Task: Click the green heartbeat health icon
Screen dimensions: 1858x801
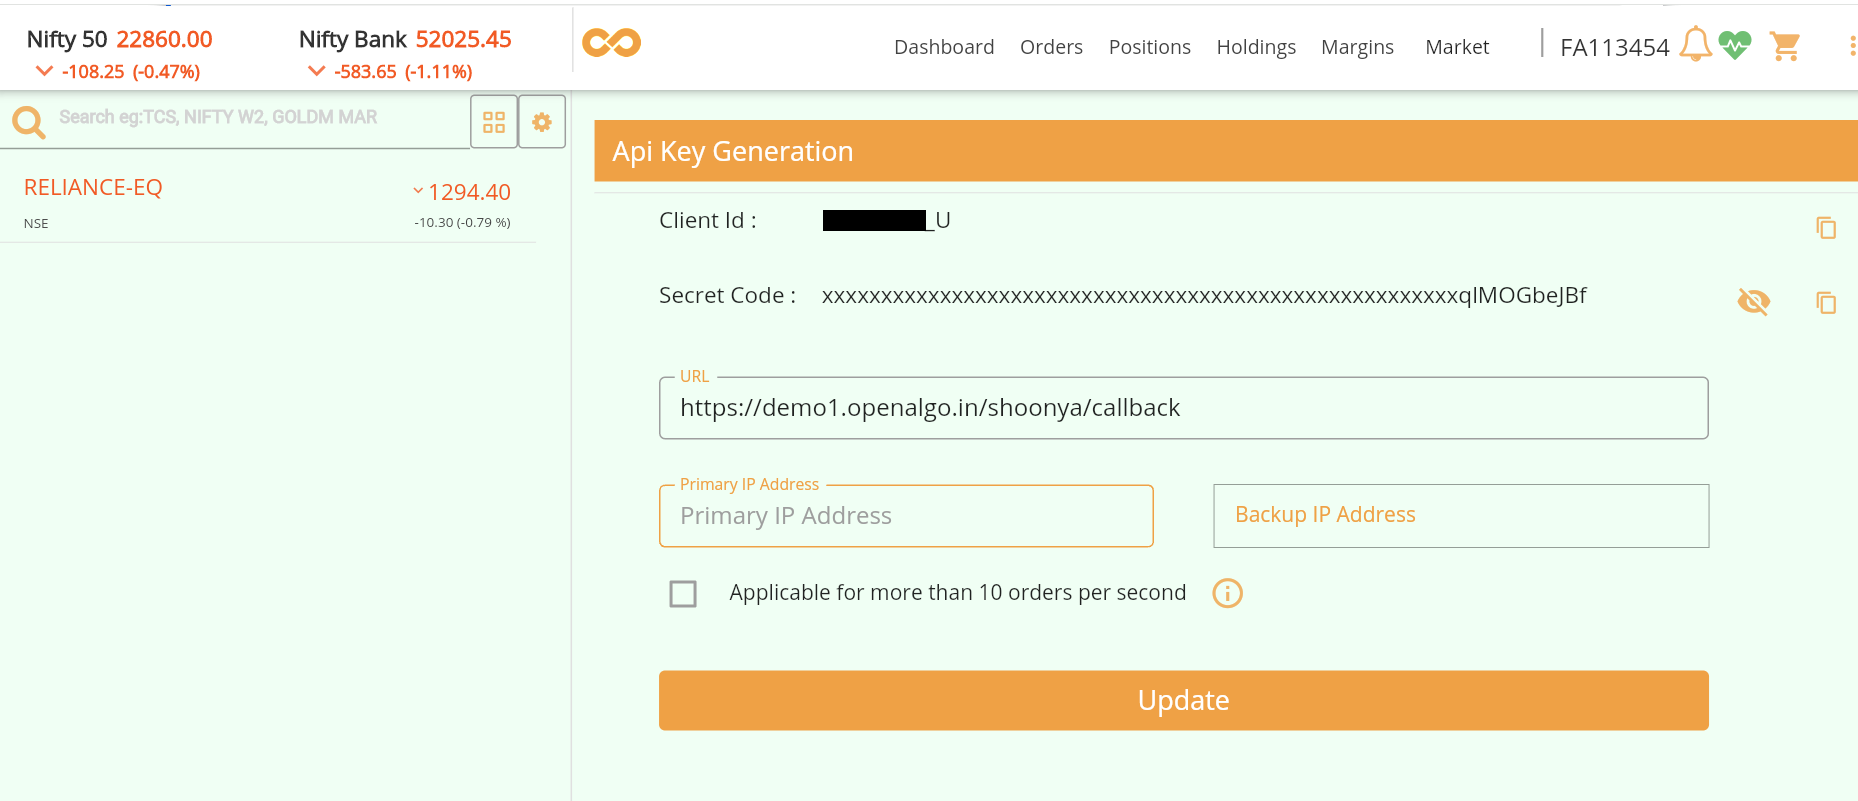Action: (1735, 45)
